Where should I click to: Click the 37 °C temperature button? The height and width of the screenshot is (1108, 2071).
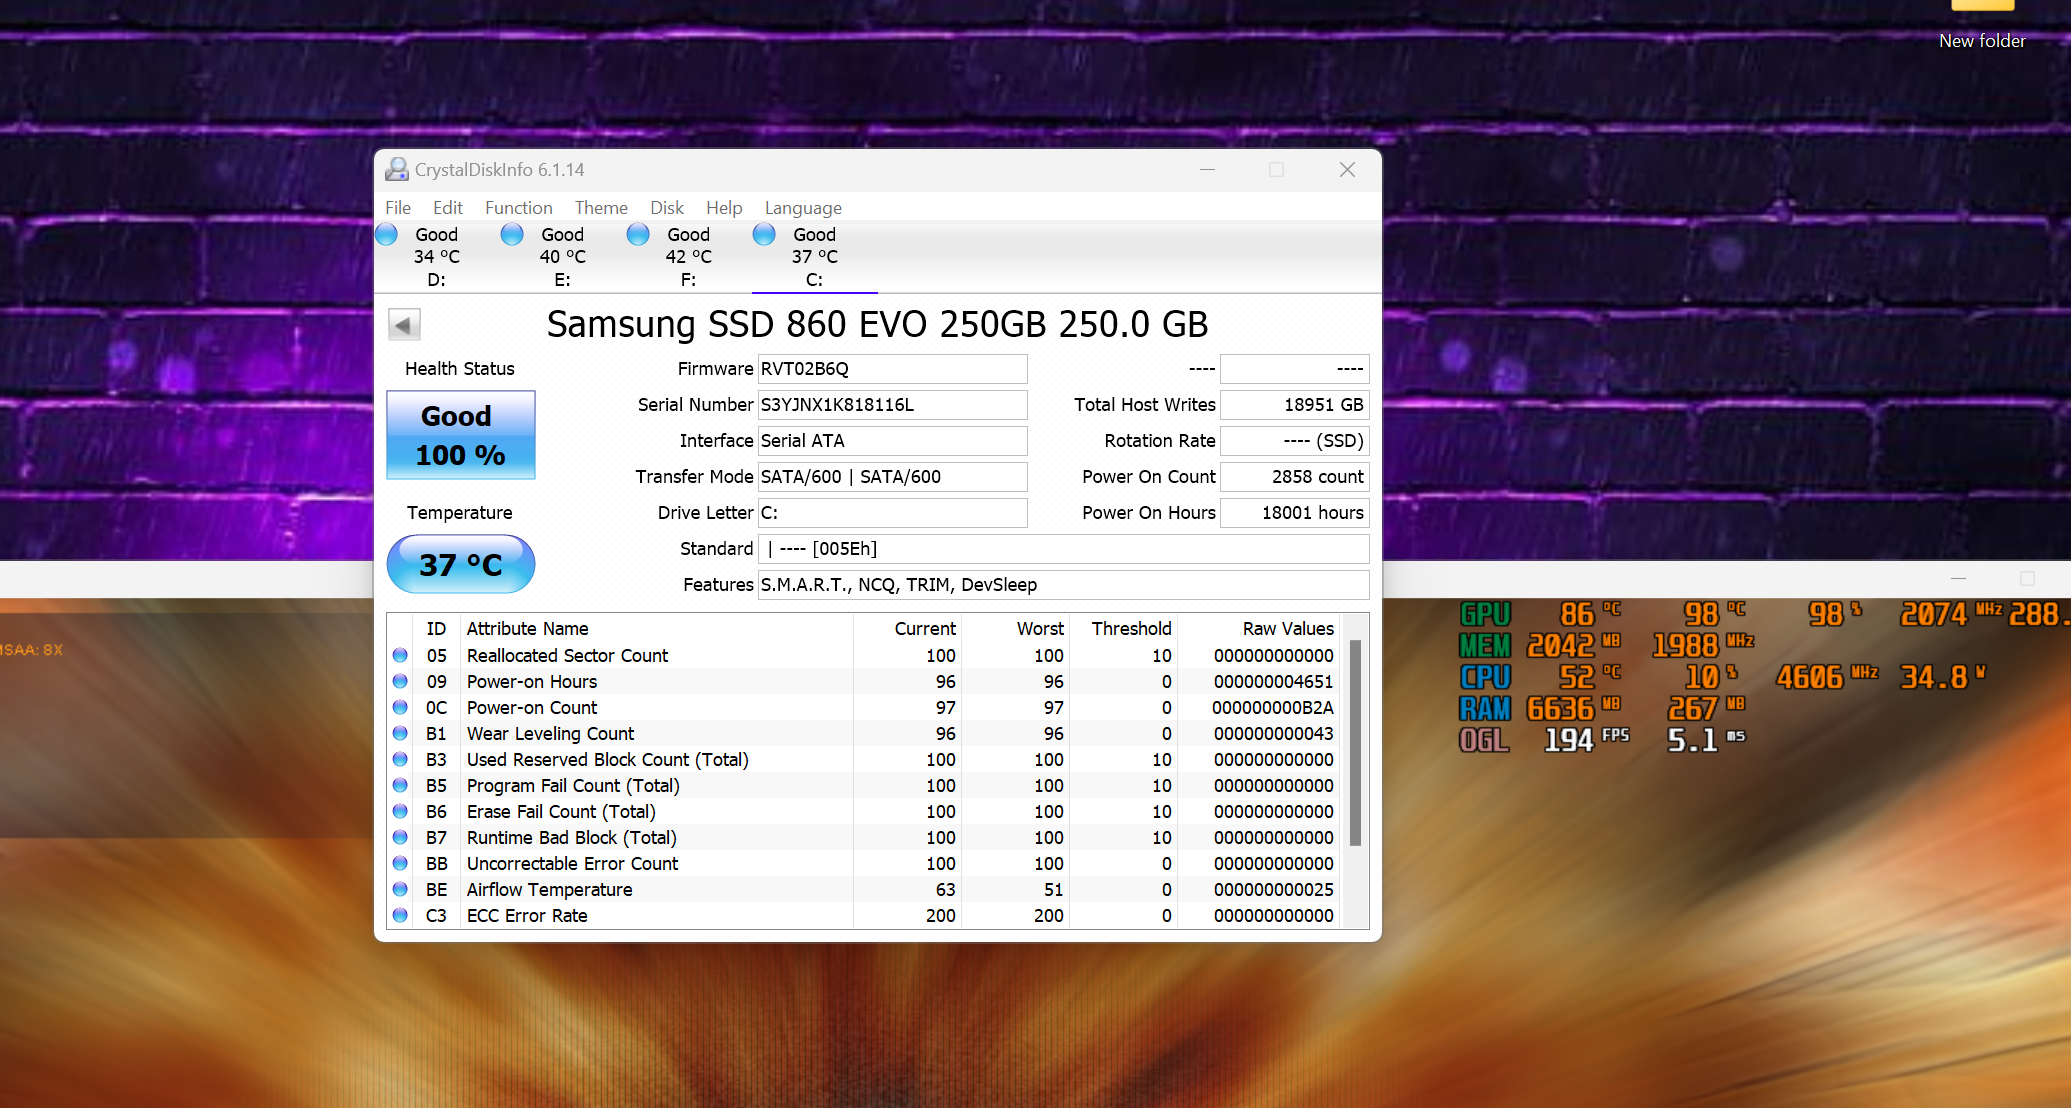tap(461, 565)
